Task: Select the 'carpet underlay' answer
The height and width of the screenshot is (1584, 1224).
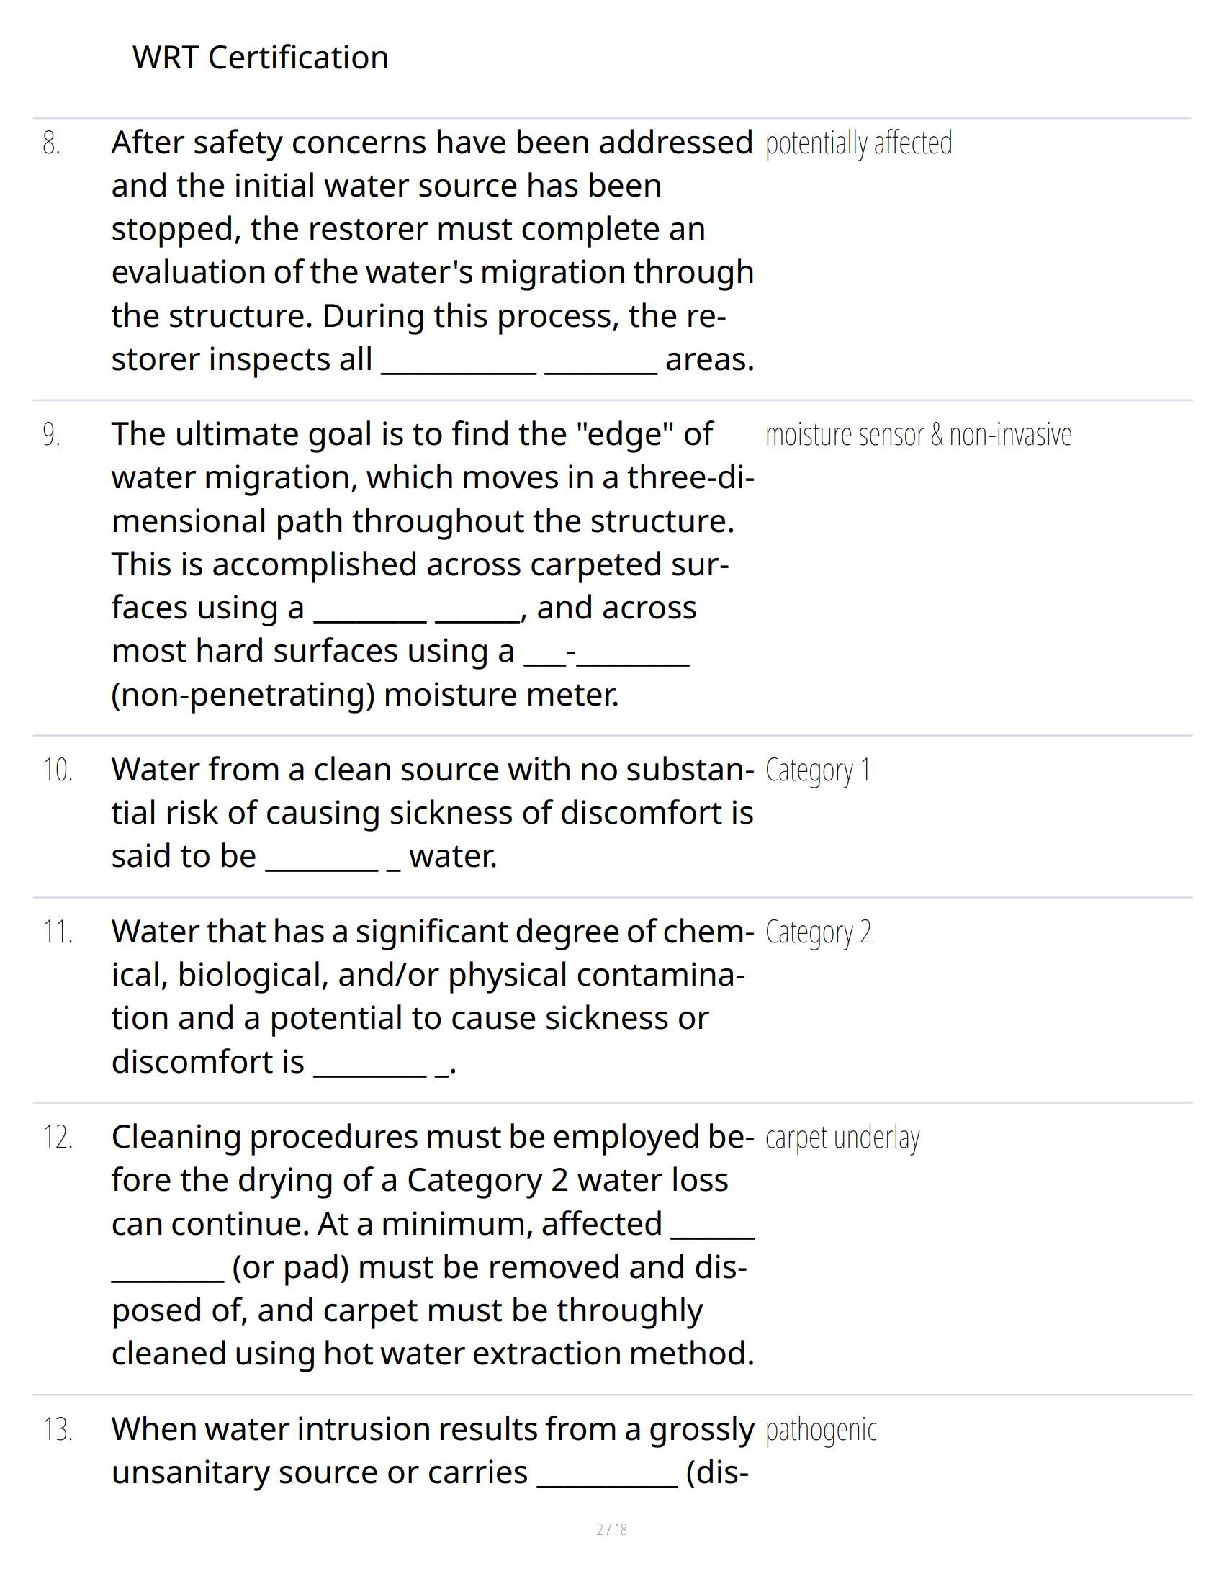Action: [842, 1138]
